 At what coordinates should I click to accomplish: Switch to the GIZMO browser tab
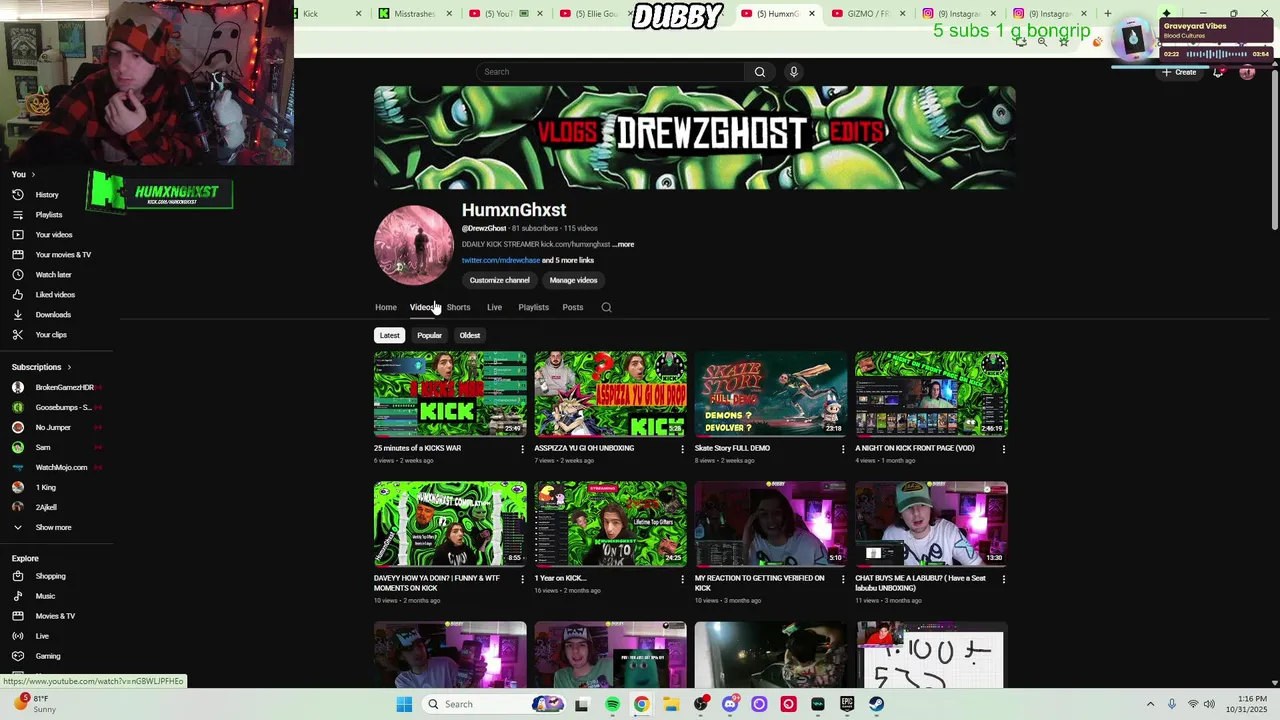[866, 14]
